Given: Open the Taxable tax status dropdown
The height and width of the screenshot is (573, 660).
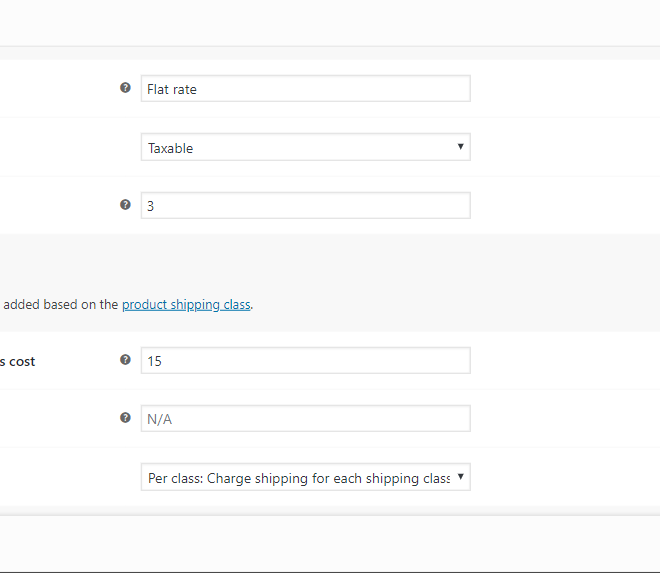Looking at the screenshot, I should 306,147.
